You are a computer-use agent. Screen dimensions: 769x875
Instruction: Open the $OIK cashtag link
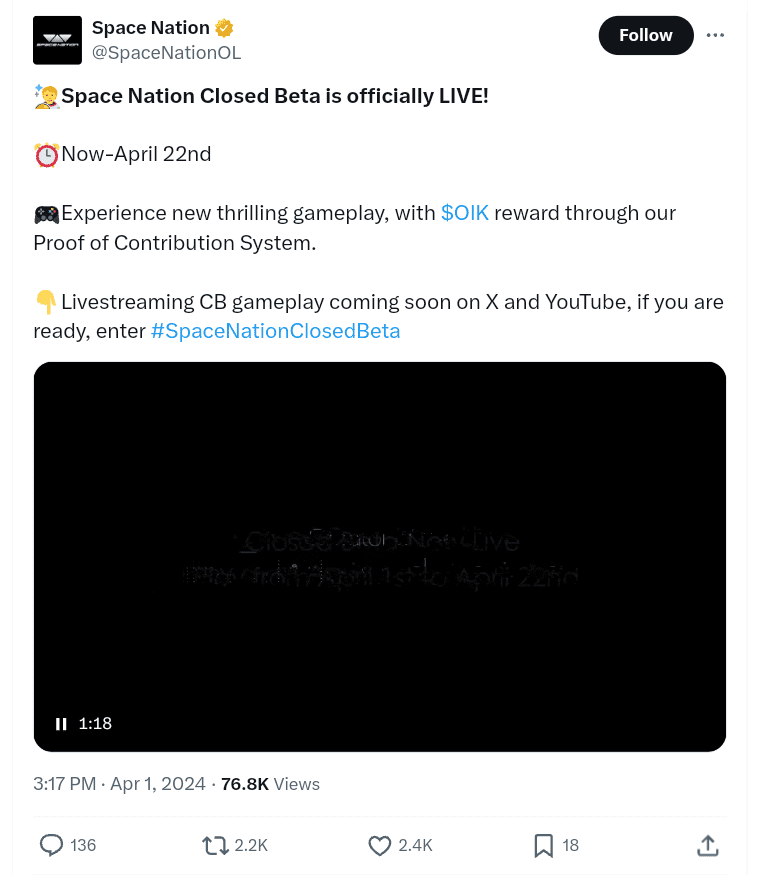tap(465, 213)
